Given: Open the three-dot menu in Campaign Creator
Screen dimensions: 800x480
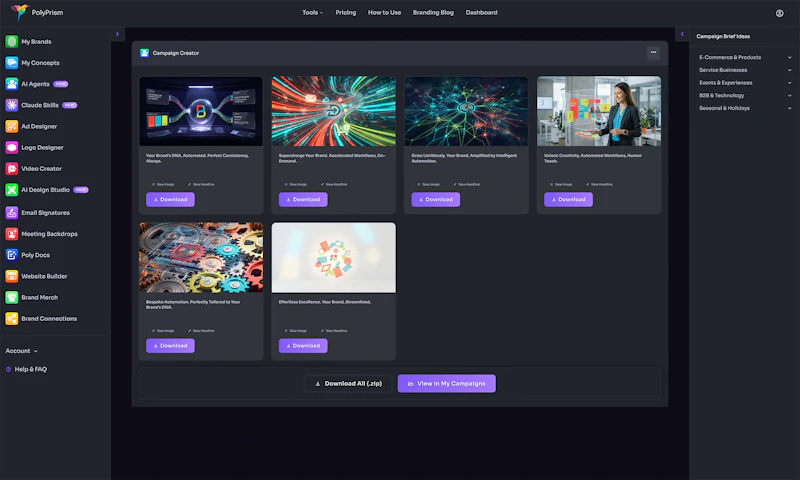Looking at the screenshot, I should click(653, 53).
